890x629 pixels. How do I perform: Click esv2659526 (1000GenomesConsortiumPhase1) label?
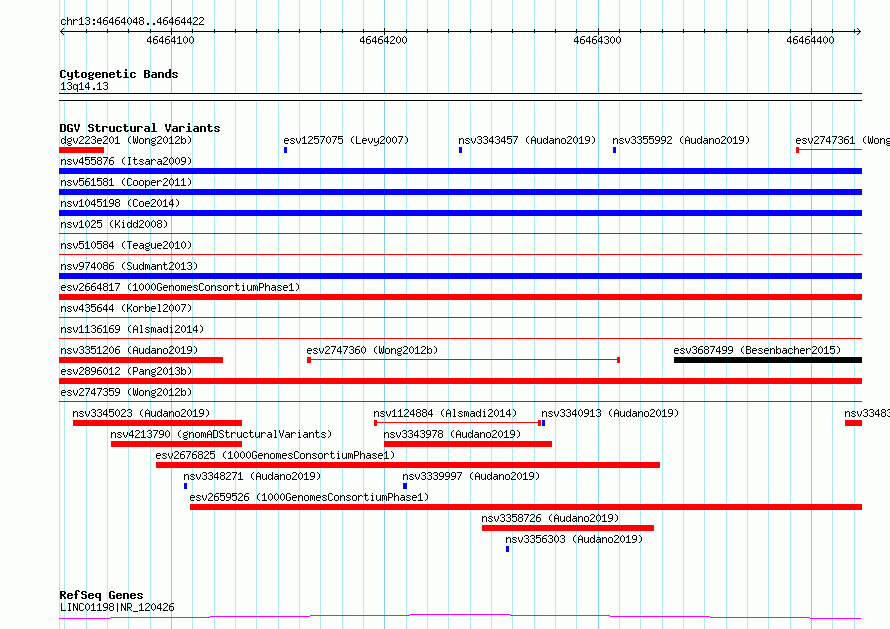tap(309, 497)
